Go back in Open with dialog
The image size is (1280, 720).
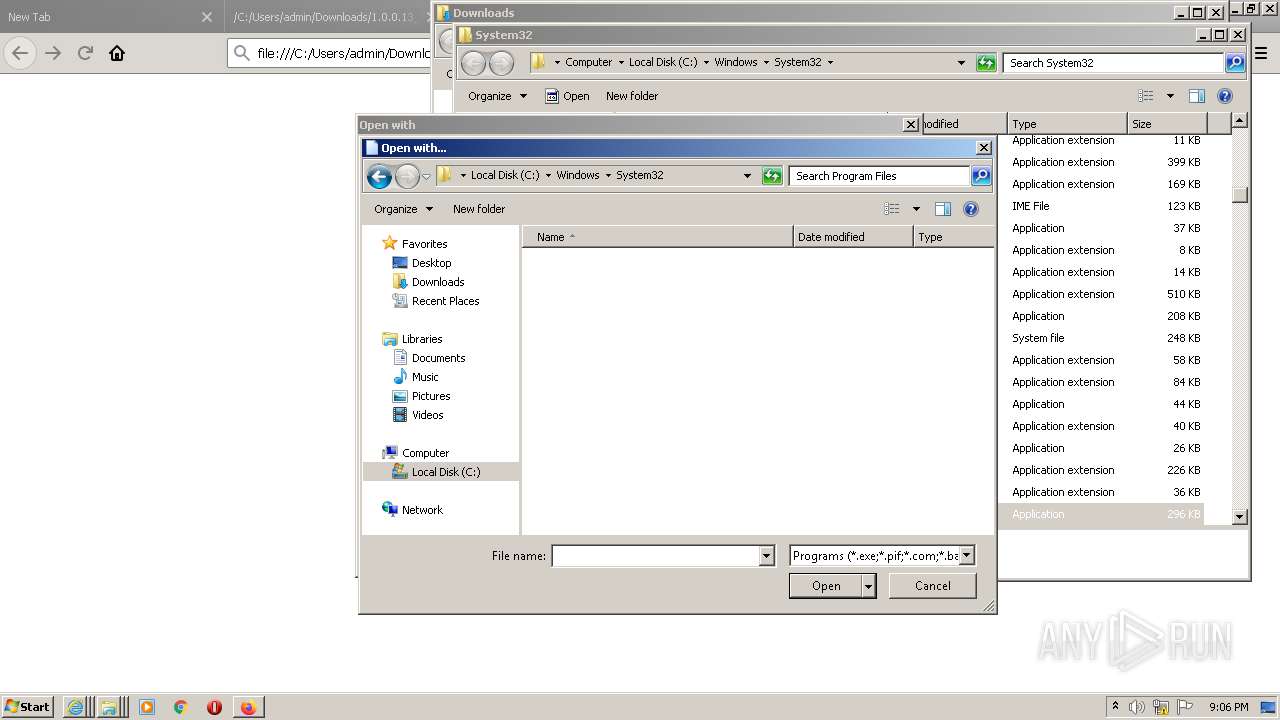coord(379,177)
